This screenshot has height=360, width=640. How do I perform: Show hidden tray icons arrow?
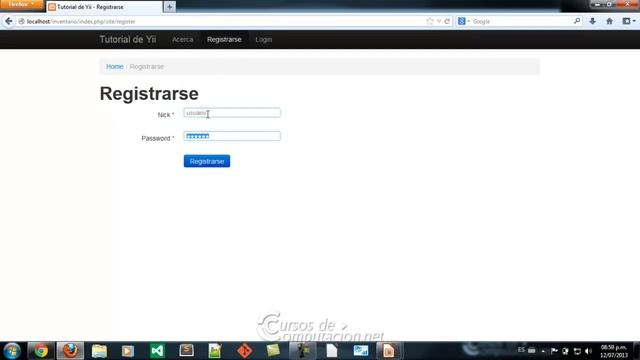point(543,351)
